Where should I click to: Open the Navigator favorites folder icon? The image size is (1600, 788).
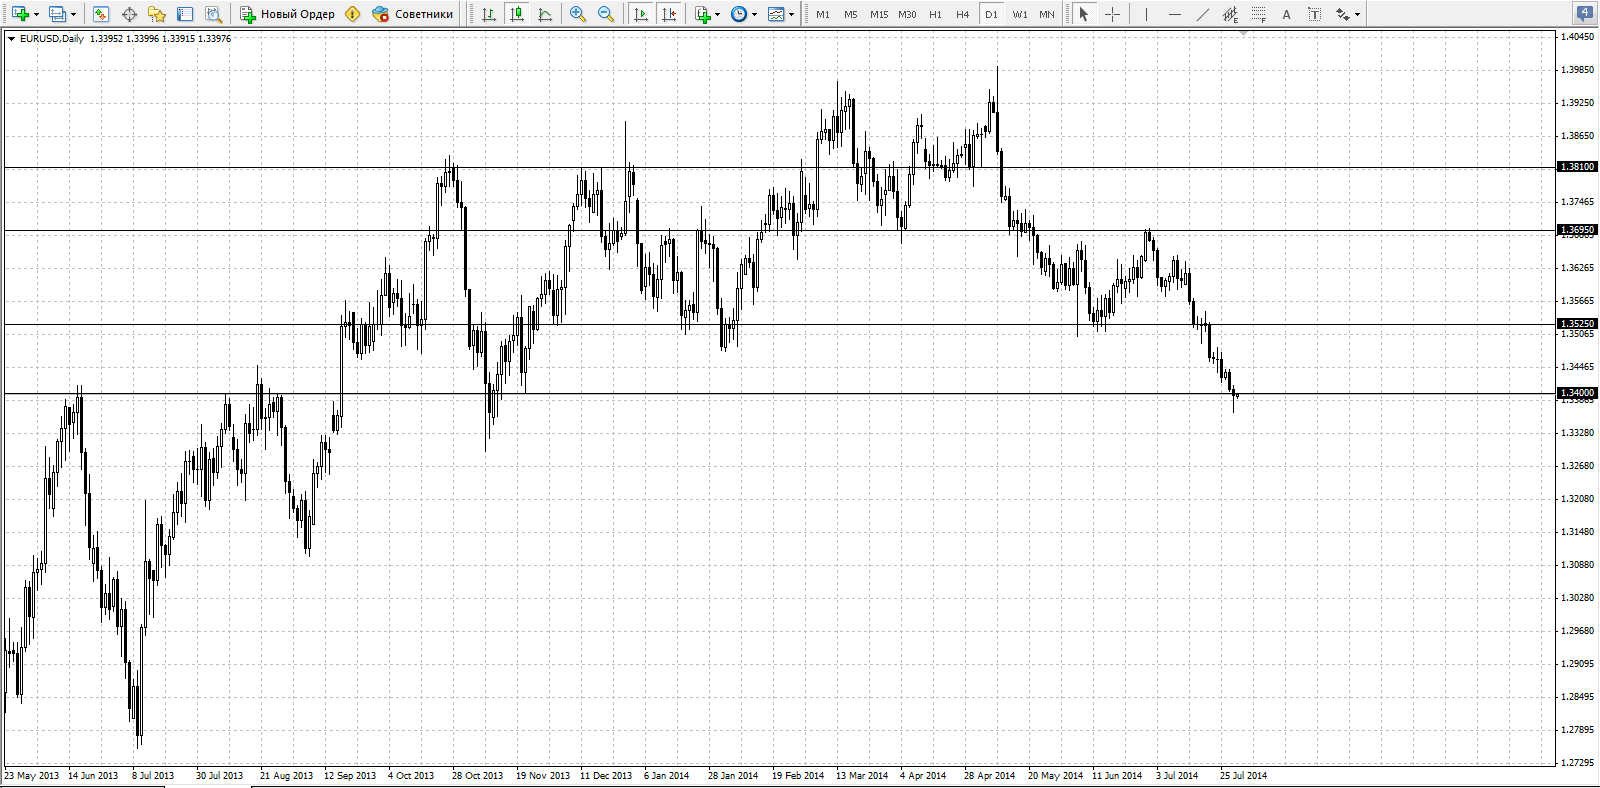click(x=157, y=14)
